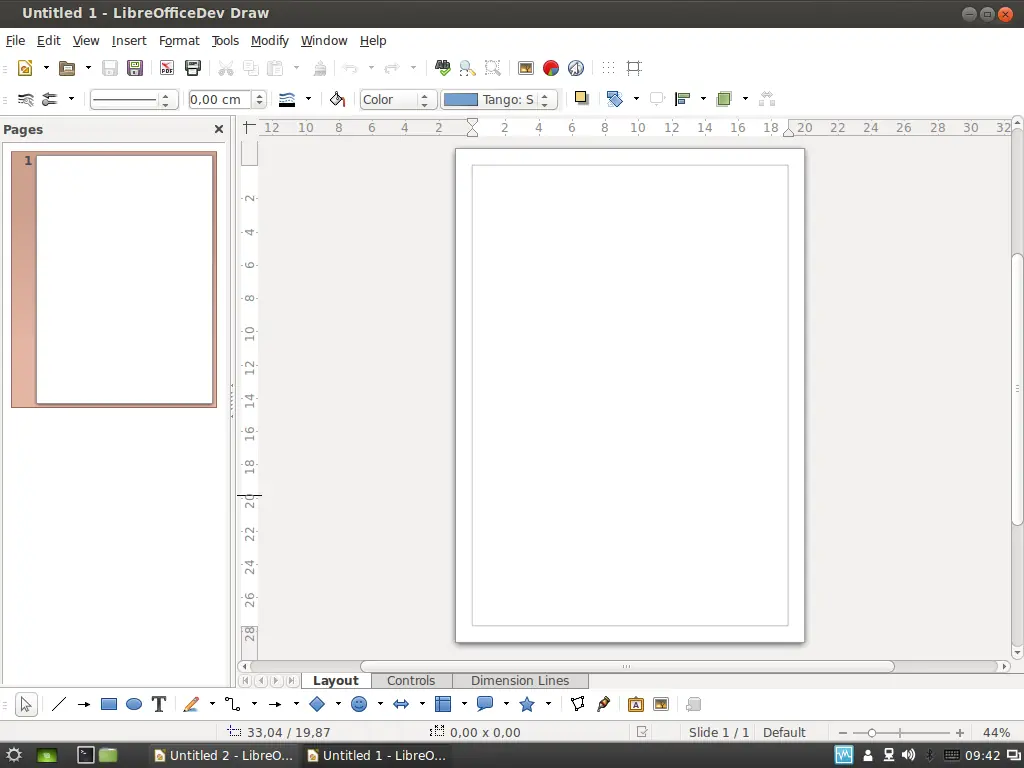This screenshot has height=768, width=1024.
Task: Click the Area fill bucket icon
Action: click(337, 99)
